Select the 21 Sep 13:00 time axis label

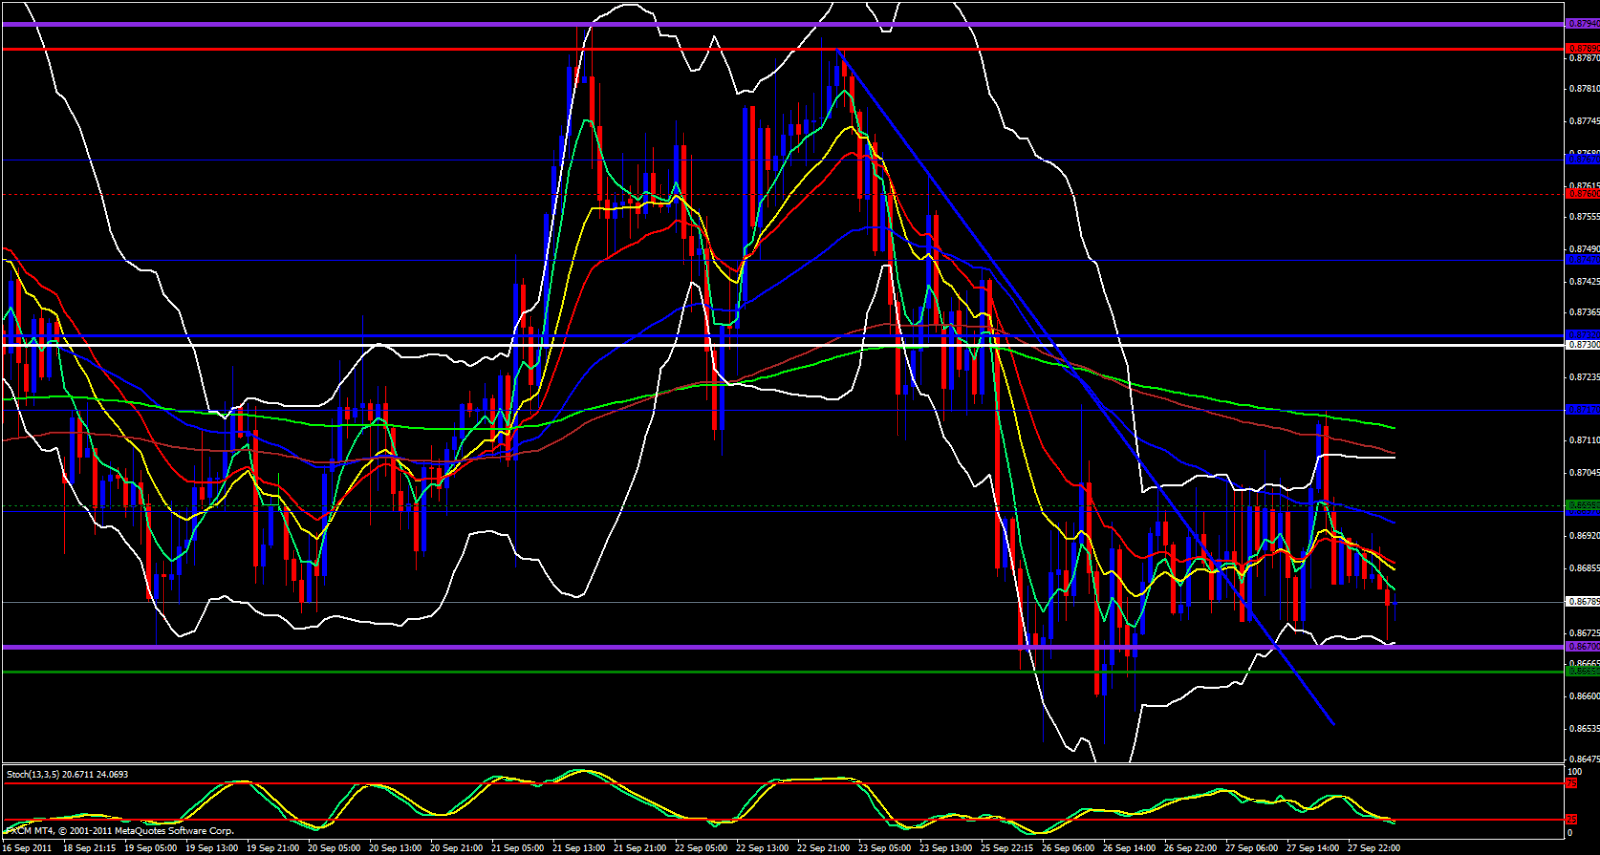(x=578, y=848)
